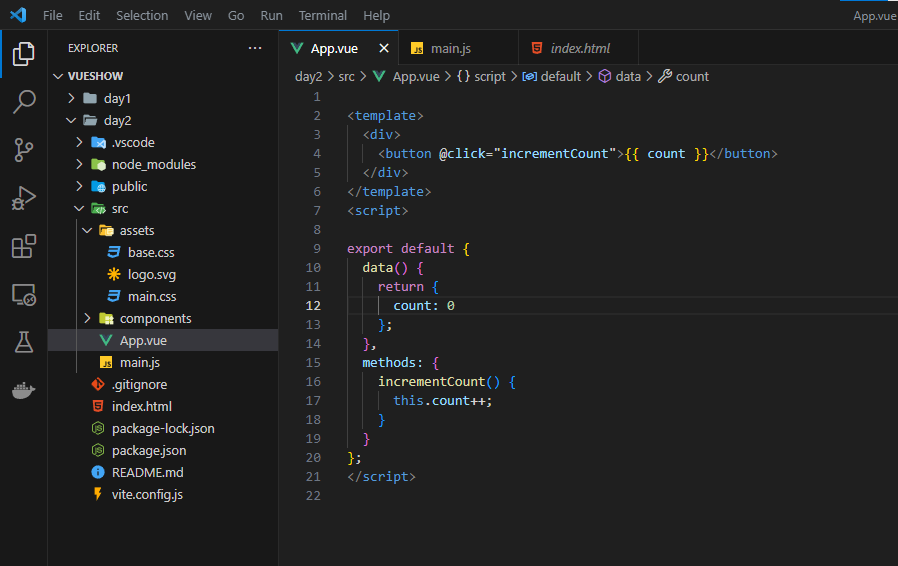898x566 pixels.
Task: Collapse the VUESHOW root folder
Action: (58, 76)
